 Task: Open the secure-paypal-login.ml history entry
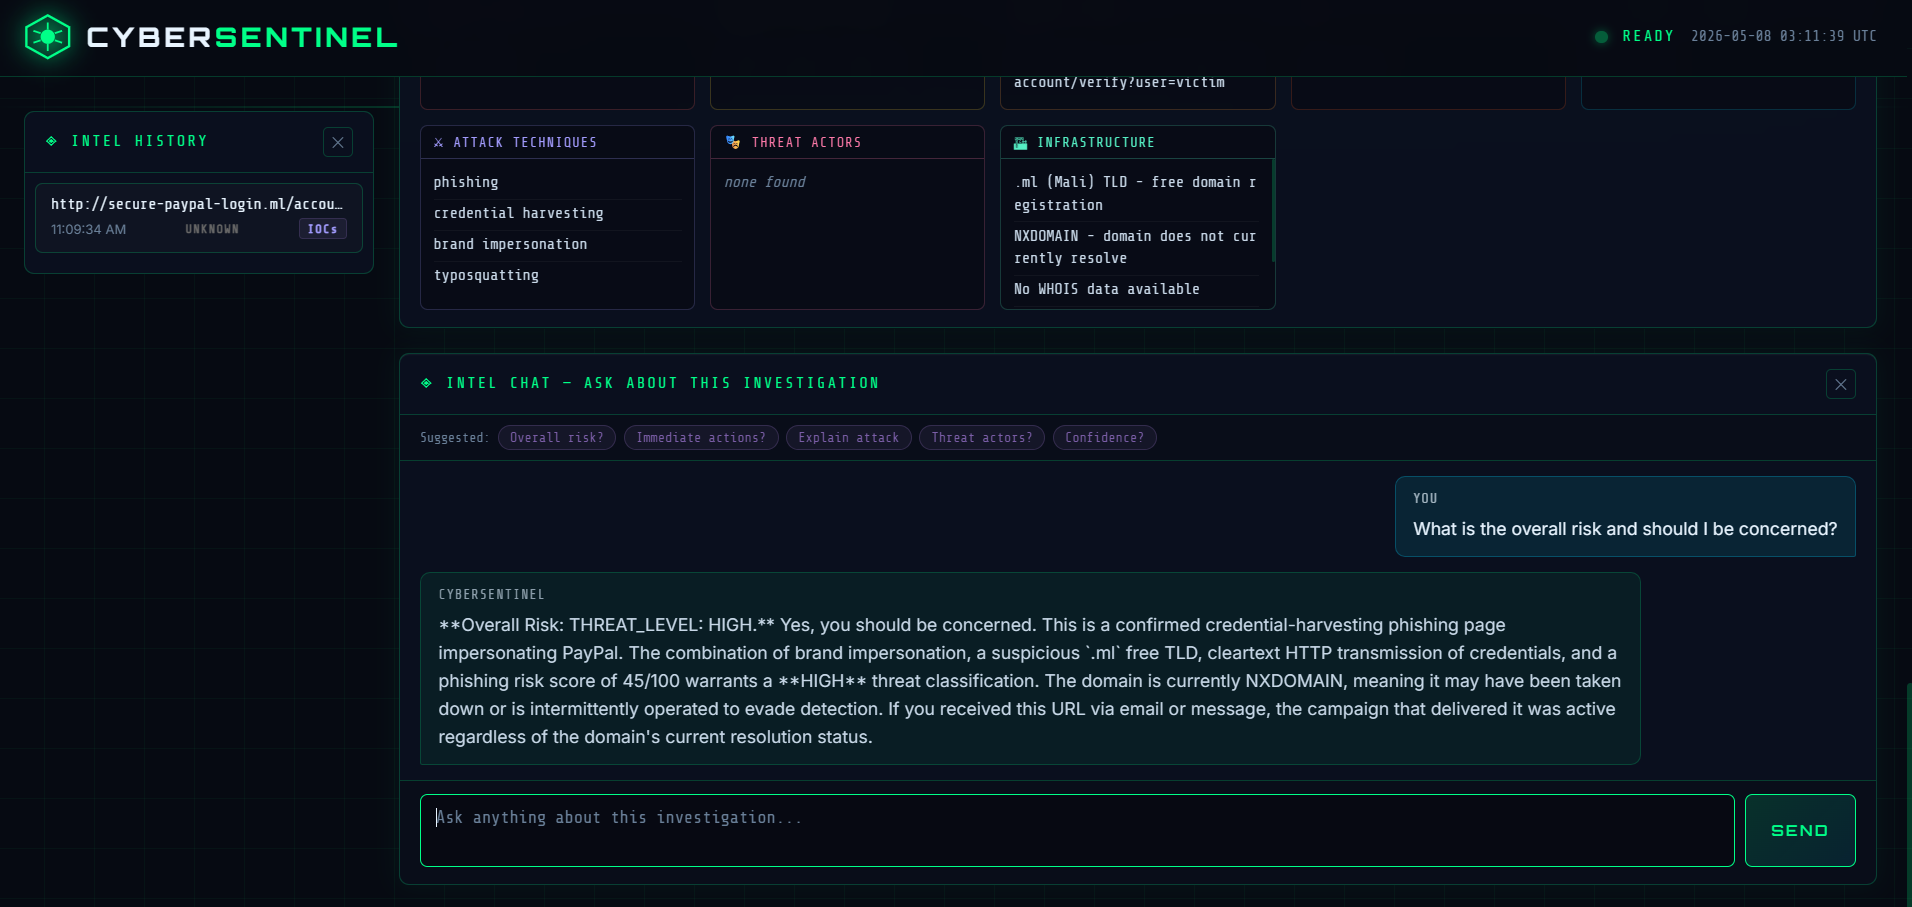199,217
